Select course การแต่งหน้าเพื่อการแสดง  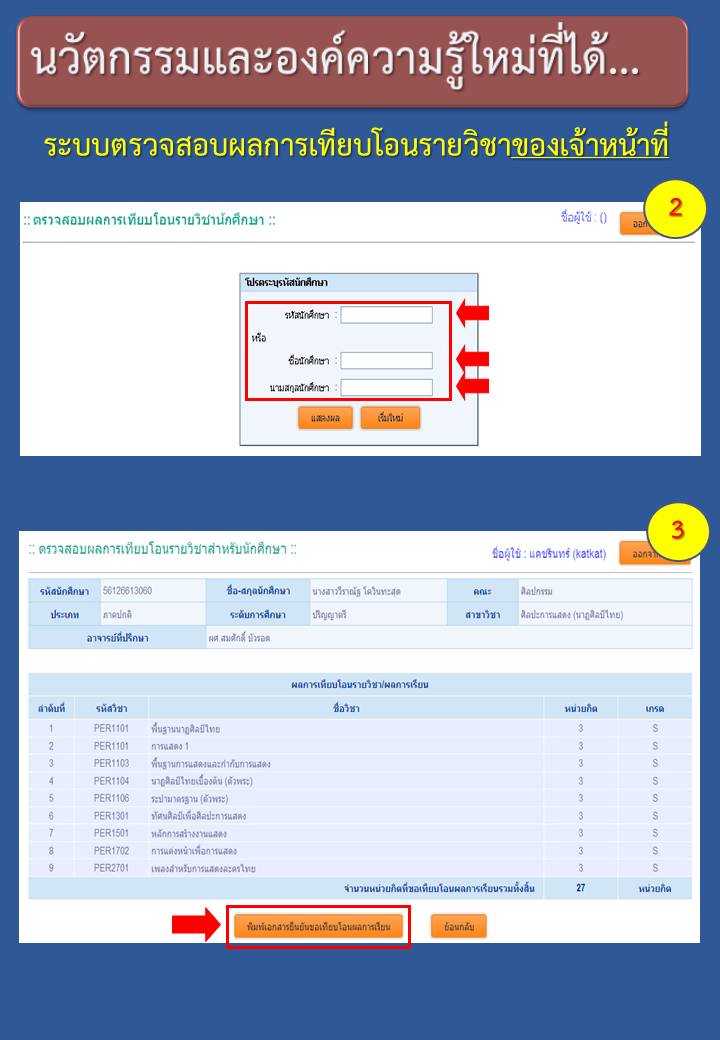click(194, 851)
